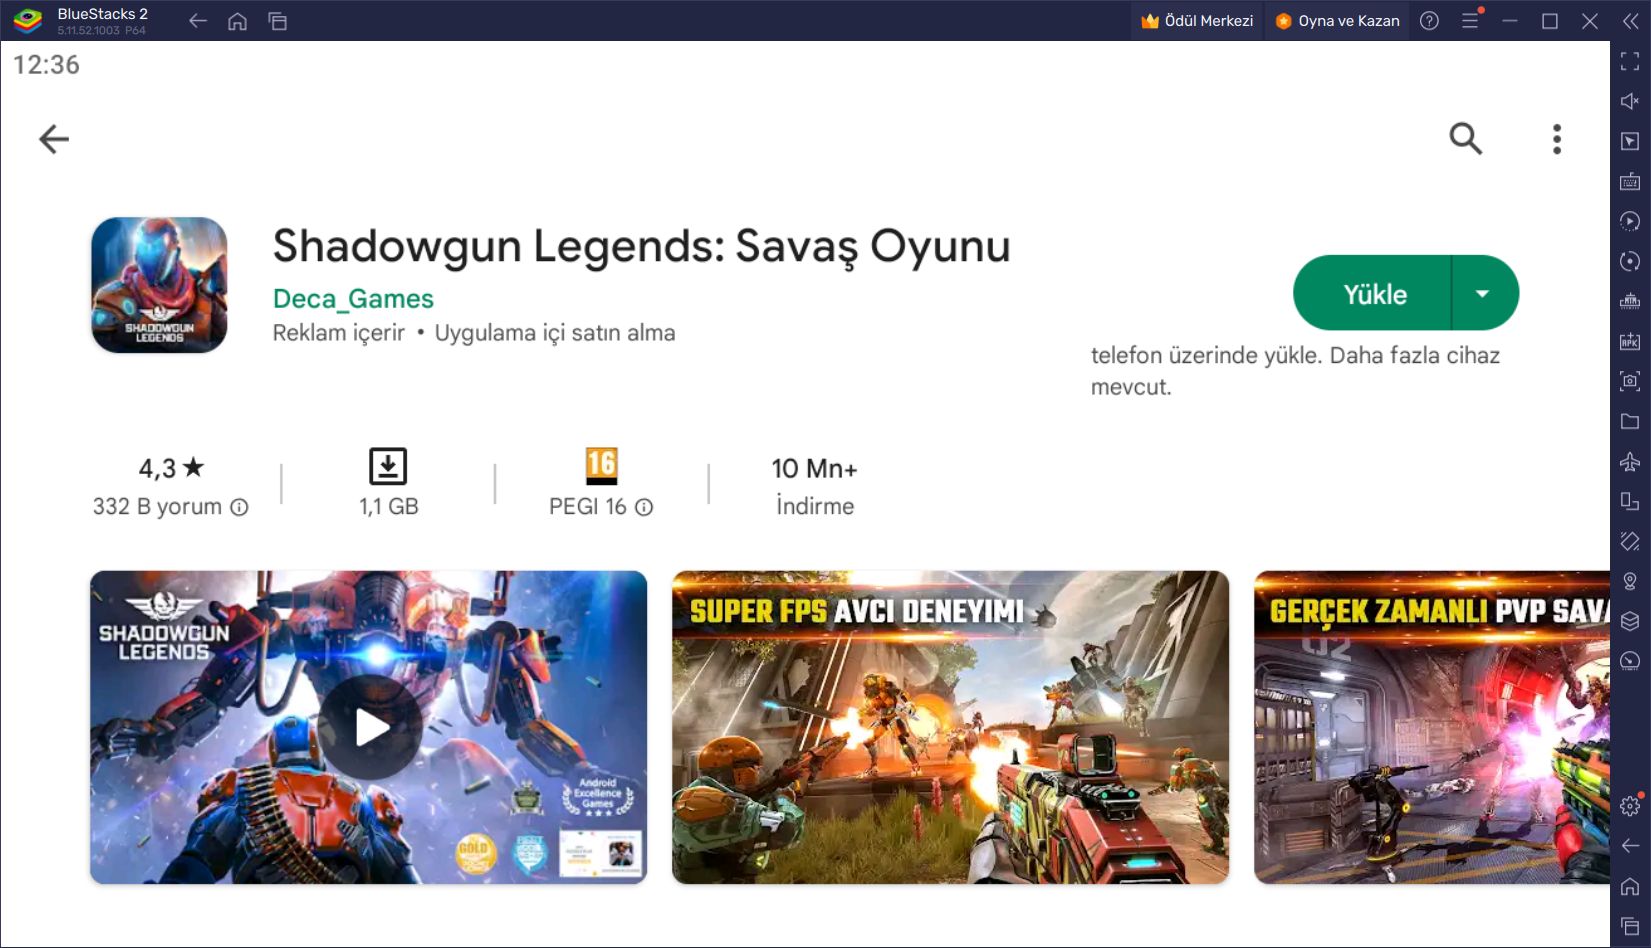Open BlueStacks settings gear in sidebar
This screenshot has width=1651, height=948.
1630,805
